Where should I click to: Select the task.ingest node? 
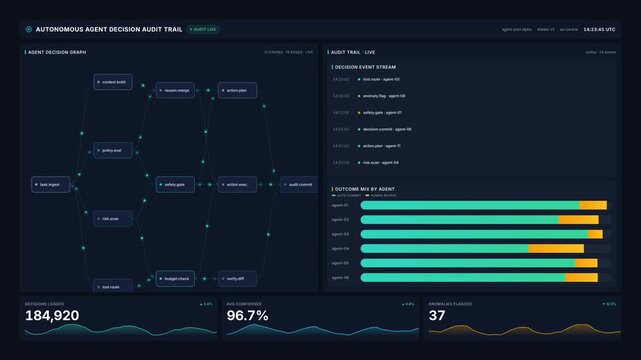pyautogui.click(x=50, y=185)
